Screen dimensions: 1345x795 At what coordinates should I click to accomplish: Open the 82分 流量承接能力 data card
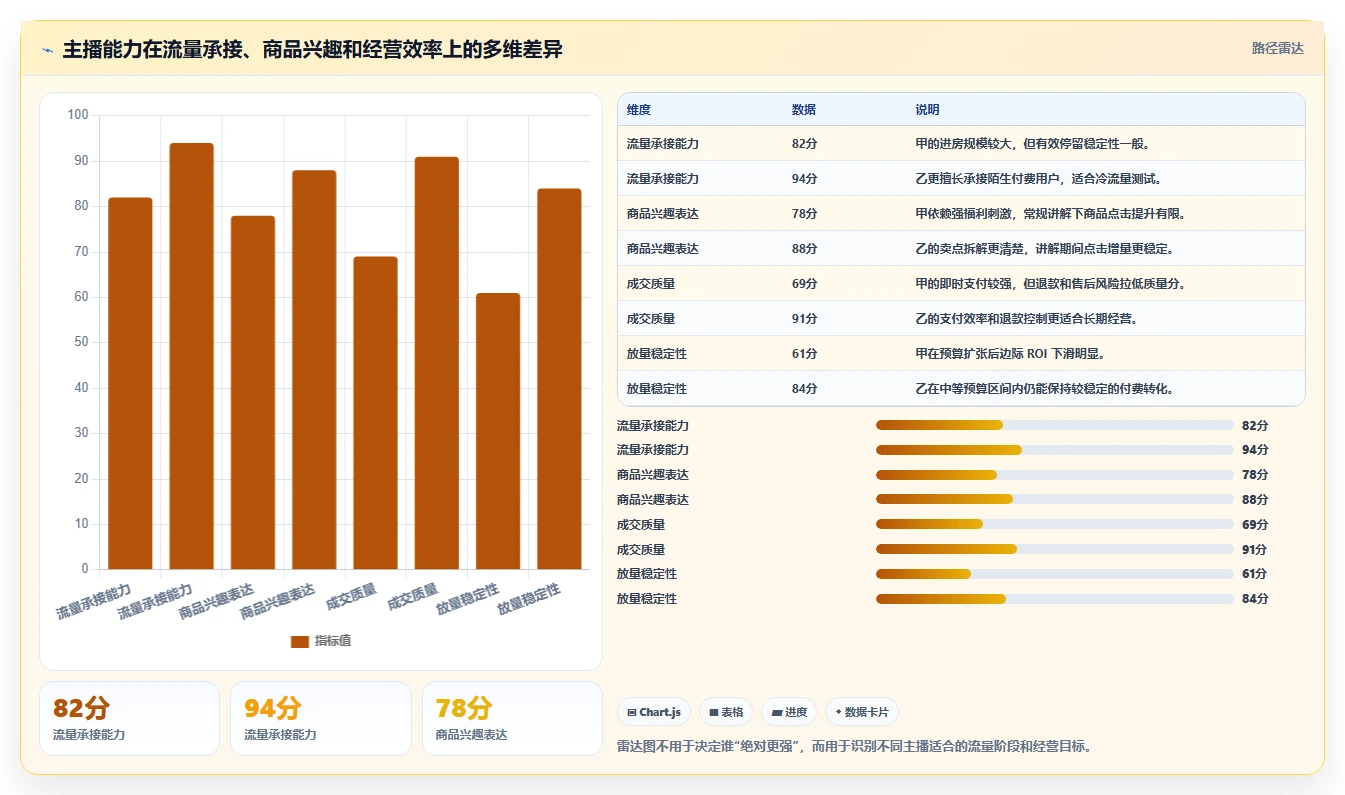[129, 718]
